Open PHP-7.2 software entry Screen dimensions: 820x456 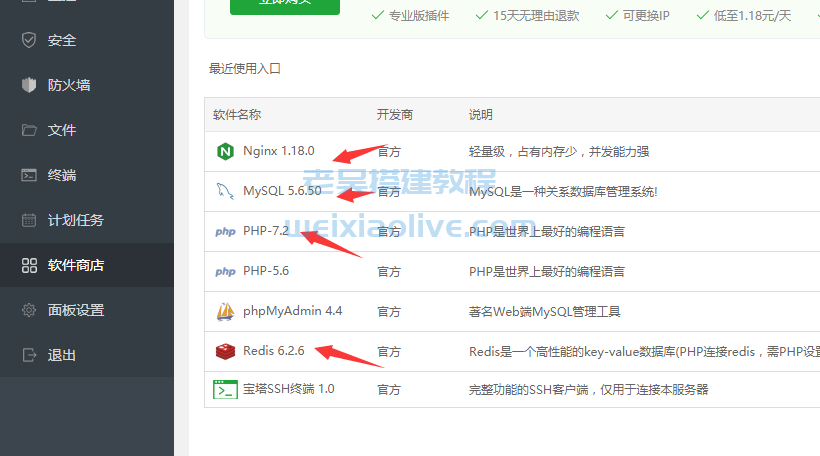pyautogui.click(x=266, y=231)
